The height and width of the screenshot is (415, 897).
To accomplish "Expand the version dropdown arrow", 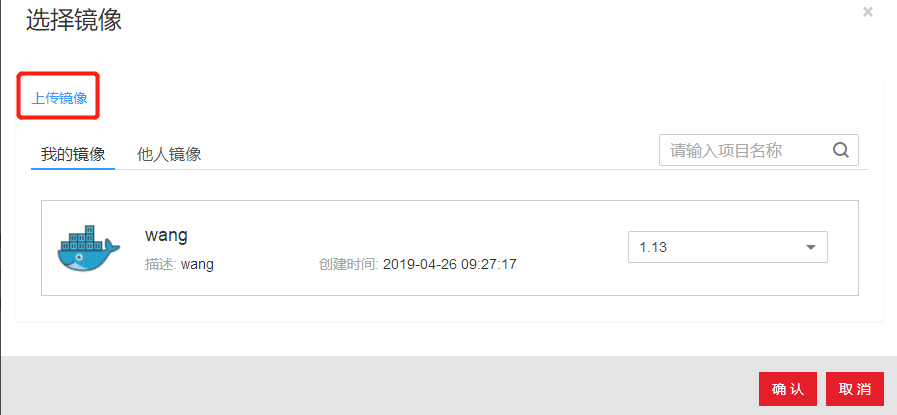I will 811,247.
